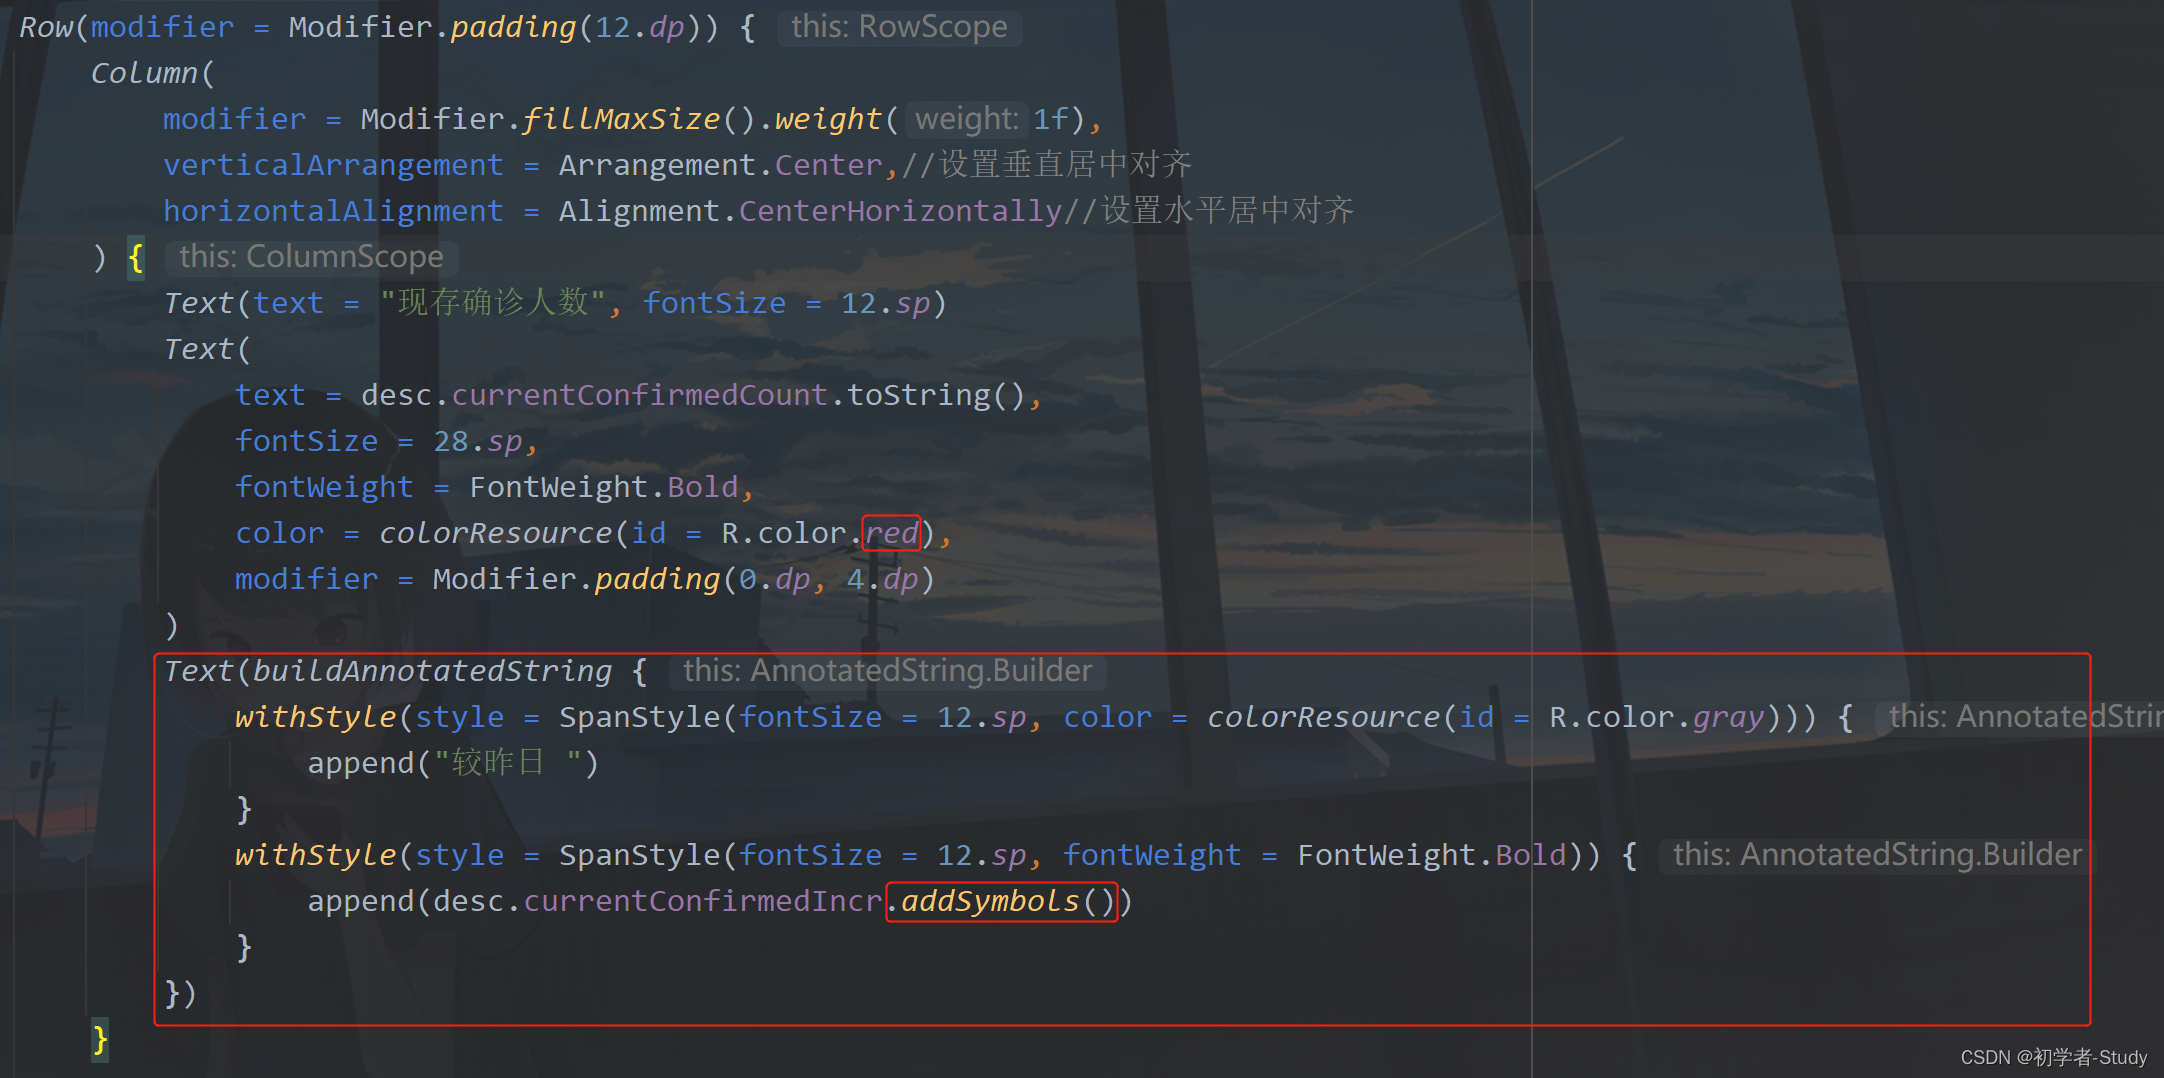The image size is (2164, 1078).
Task: Click the closing '})' of annotated Text
Action: pyautogui.click(x=180, y=993)
